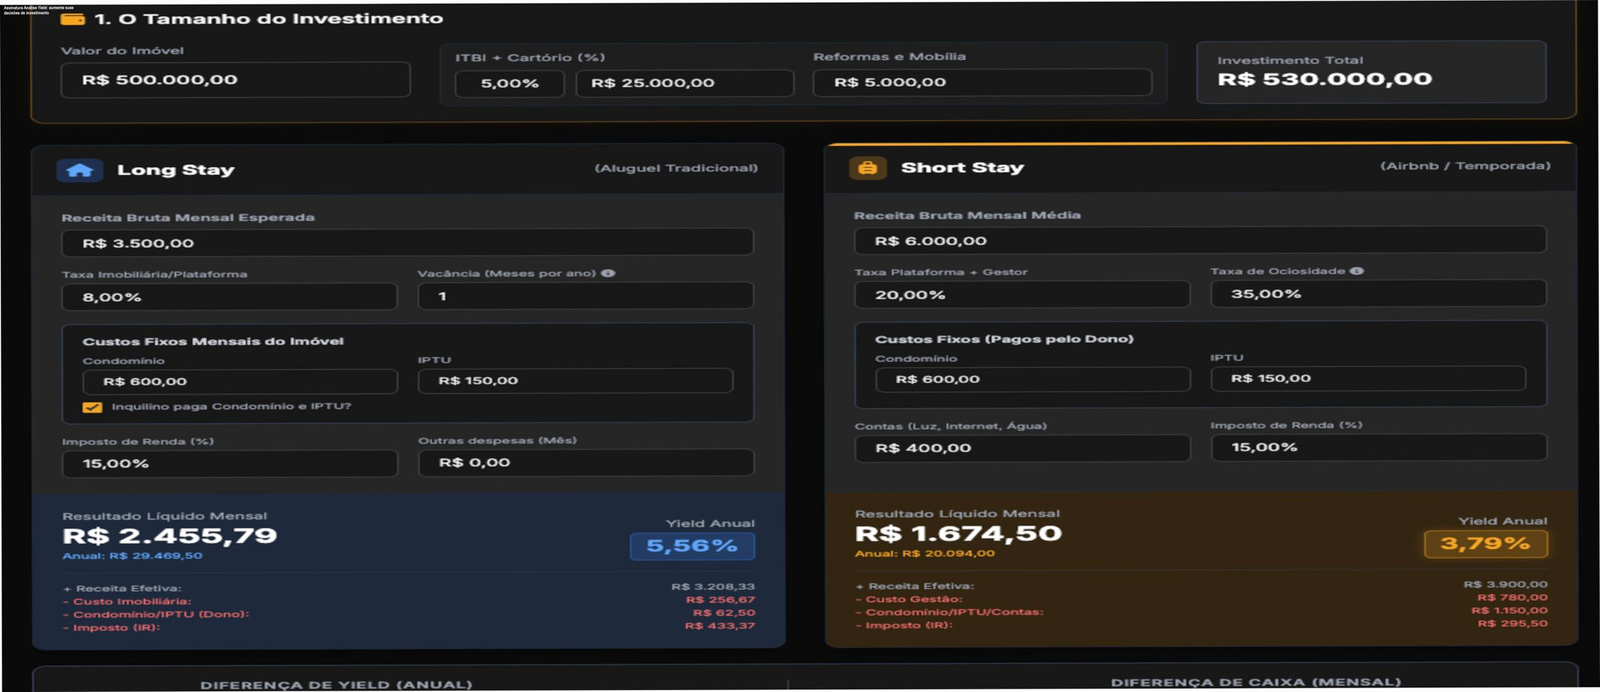Screen dimensions: 1600x692
Task: Click the Custo Imobiliária value R$ 256,67
Action: click(720, 600)
